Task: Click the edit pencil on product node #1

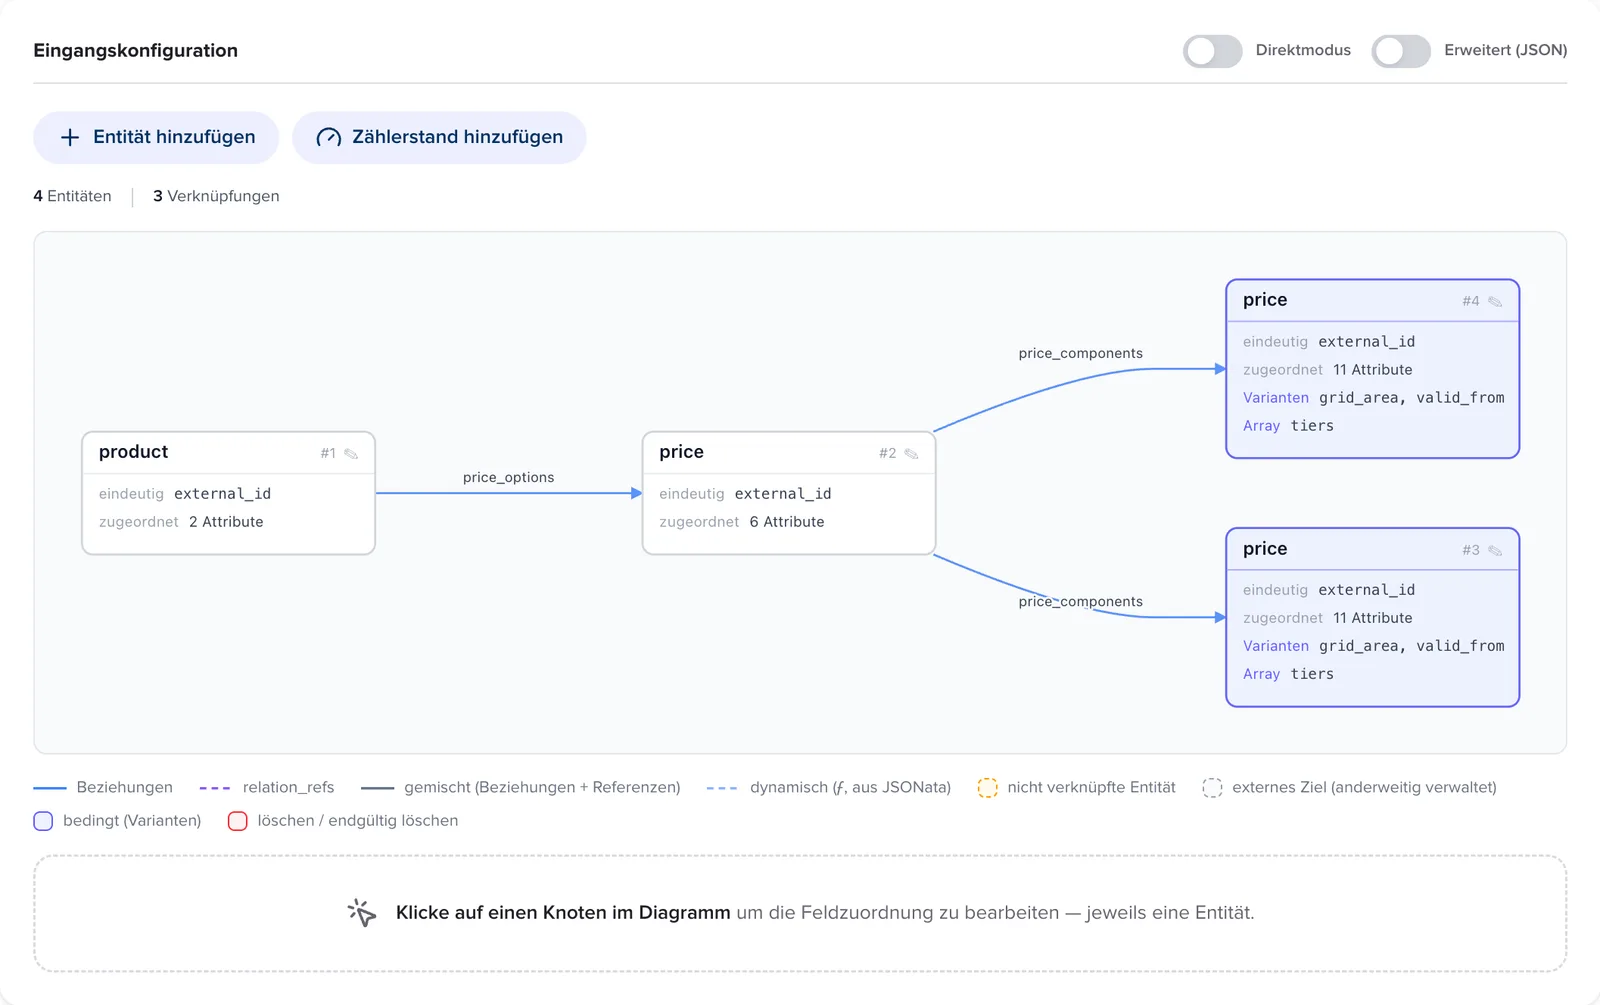Action: 351,454
